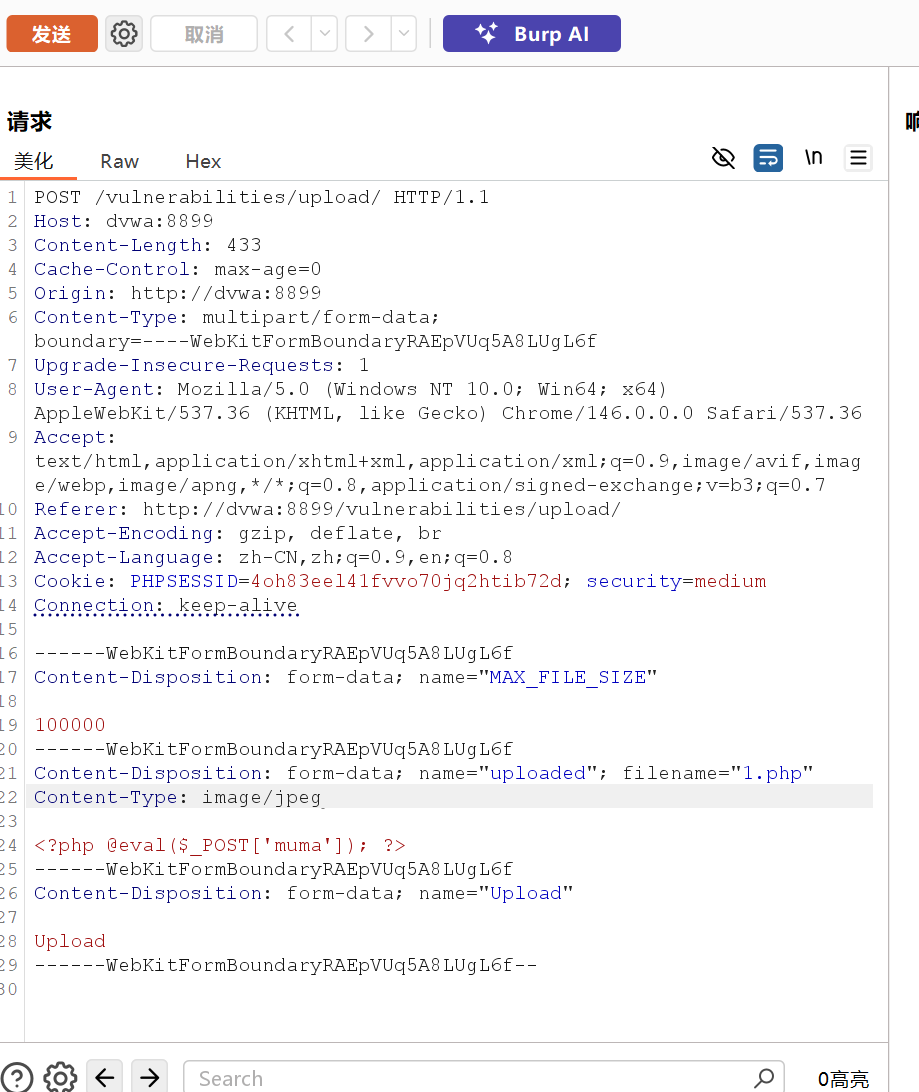Go to next request with forward arrow
The image size is (919, 1092).
pos(369,33)
